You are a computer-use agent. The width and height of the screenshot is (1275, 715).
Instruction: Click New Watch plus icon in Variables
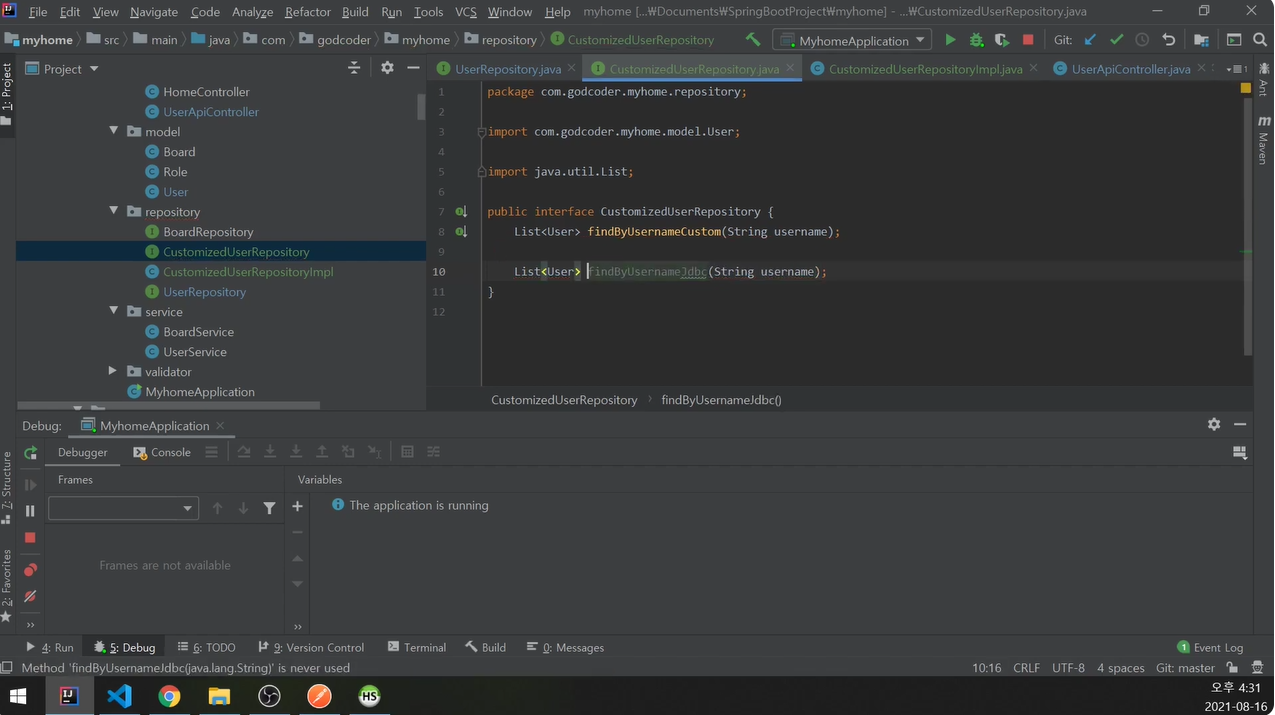[297, 506]
